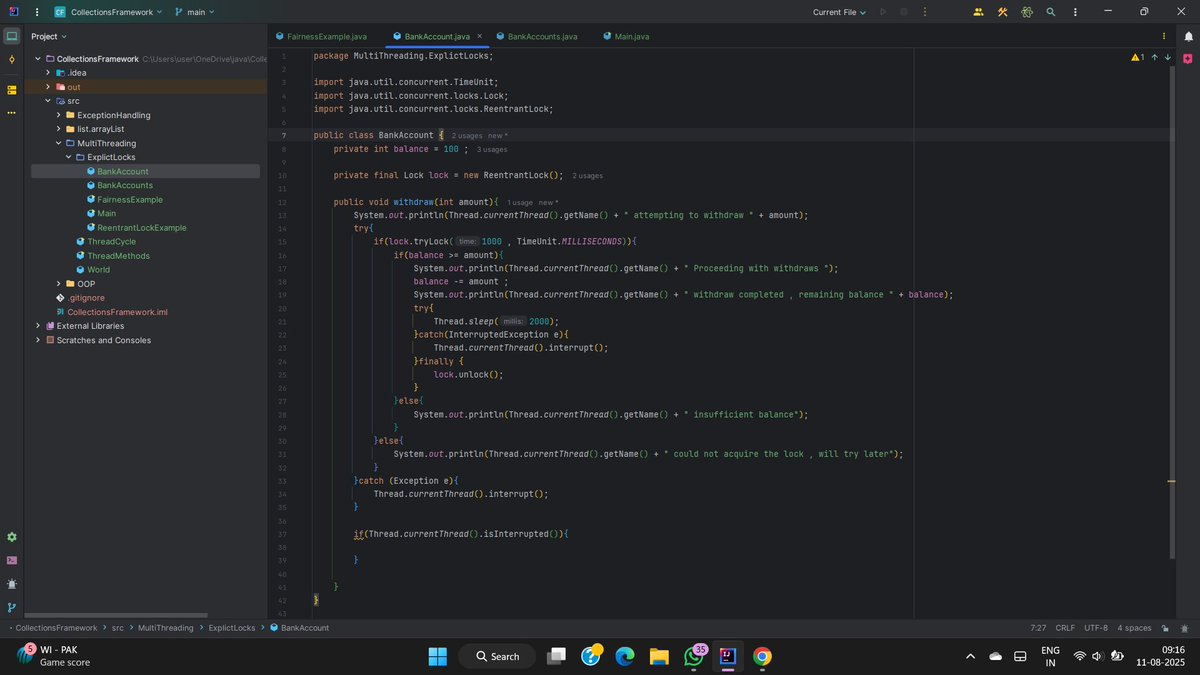Click the '3 usages' hint on balance field
This screenshot has height=675, width=1200.
491,149
